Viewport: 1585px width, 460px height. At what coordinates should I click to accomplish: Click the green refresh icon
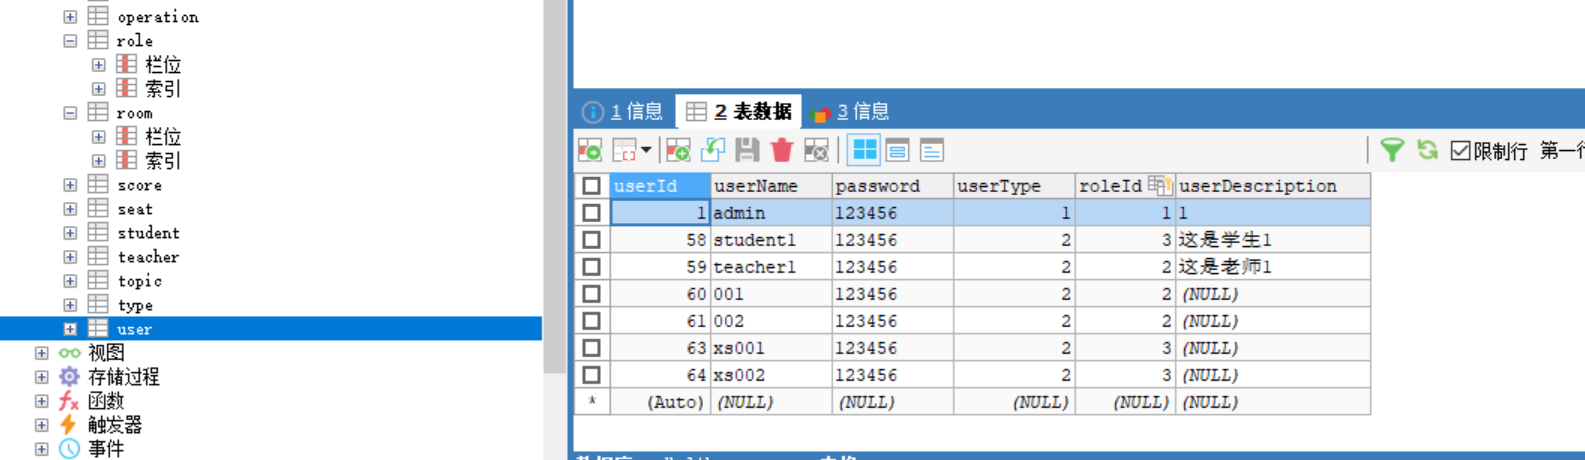tap(1427, 150)
